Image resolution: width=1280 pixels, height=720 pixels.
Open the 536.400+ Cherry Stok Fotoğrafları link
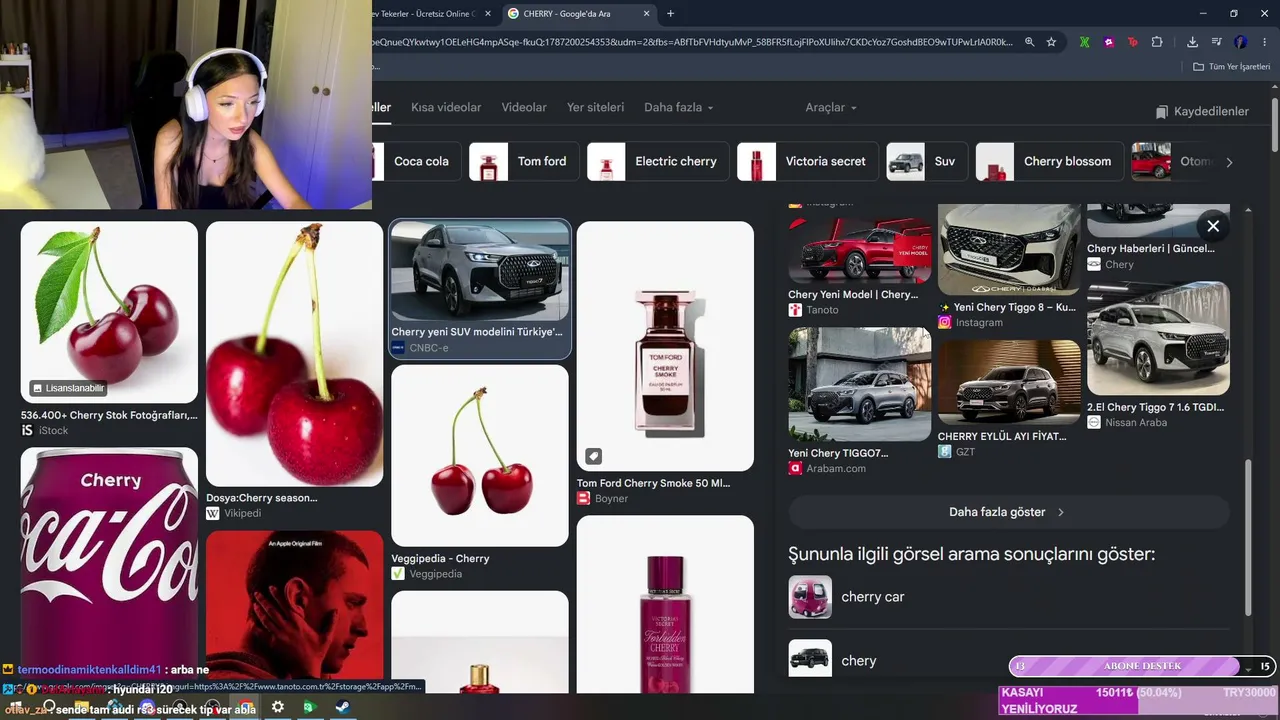(109, 415)
